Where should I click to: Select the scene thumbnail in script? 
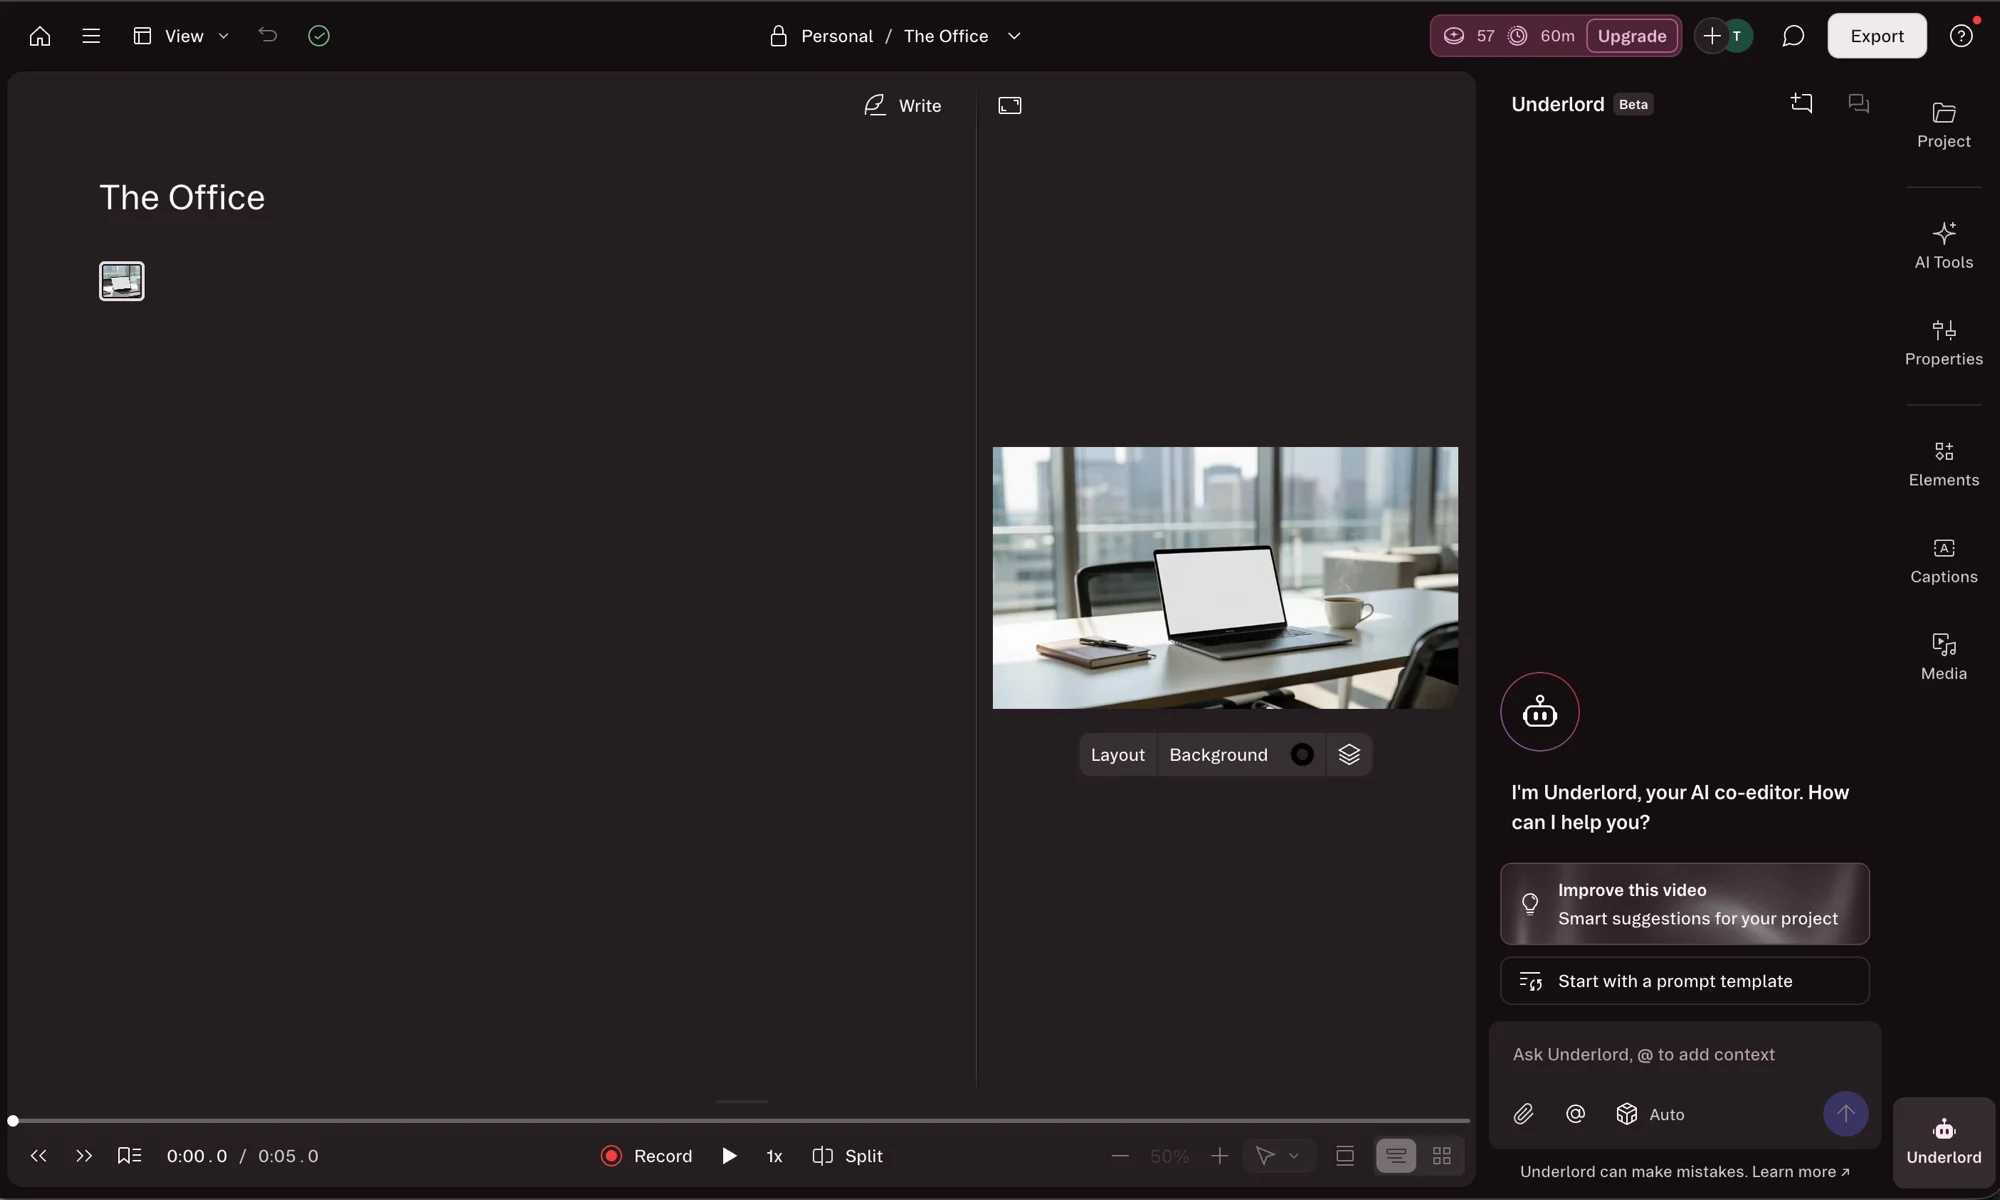pyautogui.click(x=122, y=281)
